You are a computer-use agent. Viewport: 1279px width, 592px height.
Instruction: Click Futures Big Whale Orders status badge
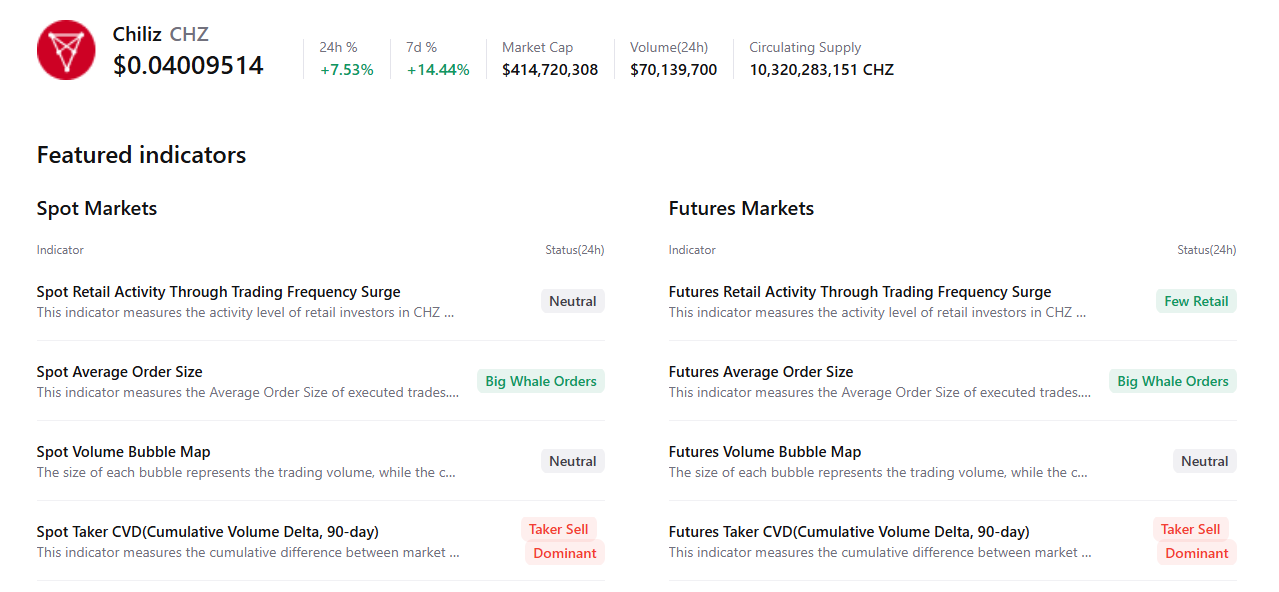[x=1172, y=381]
